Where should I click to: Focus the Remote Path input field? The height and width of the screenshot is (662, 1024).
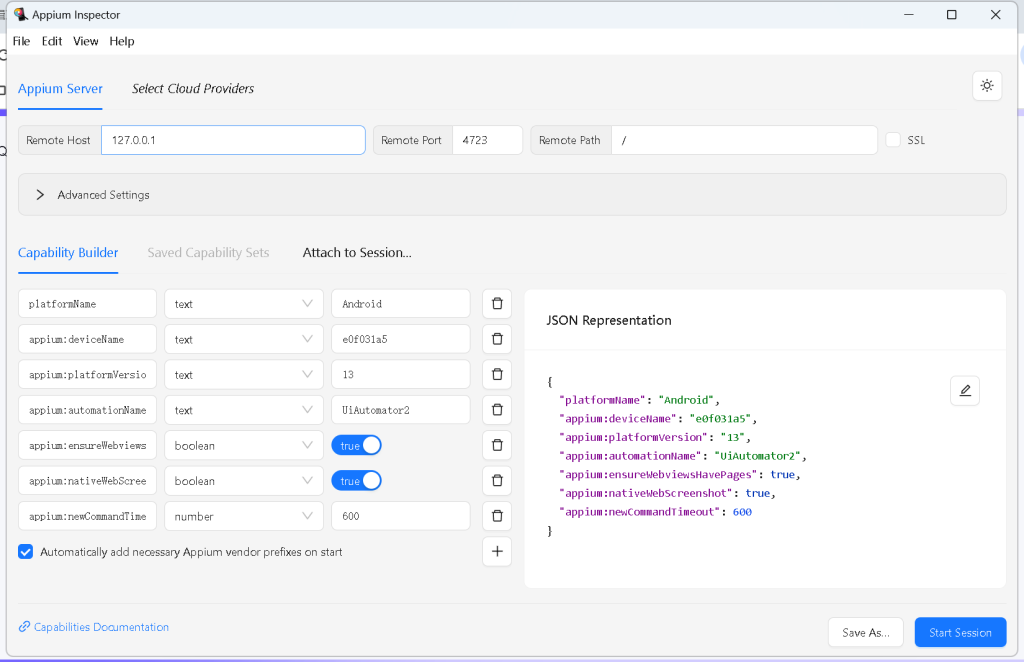click(744, 140)
